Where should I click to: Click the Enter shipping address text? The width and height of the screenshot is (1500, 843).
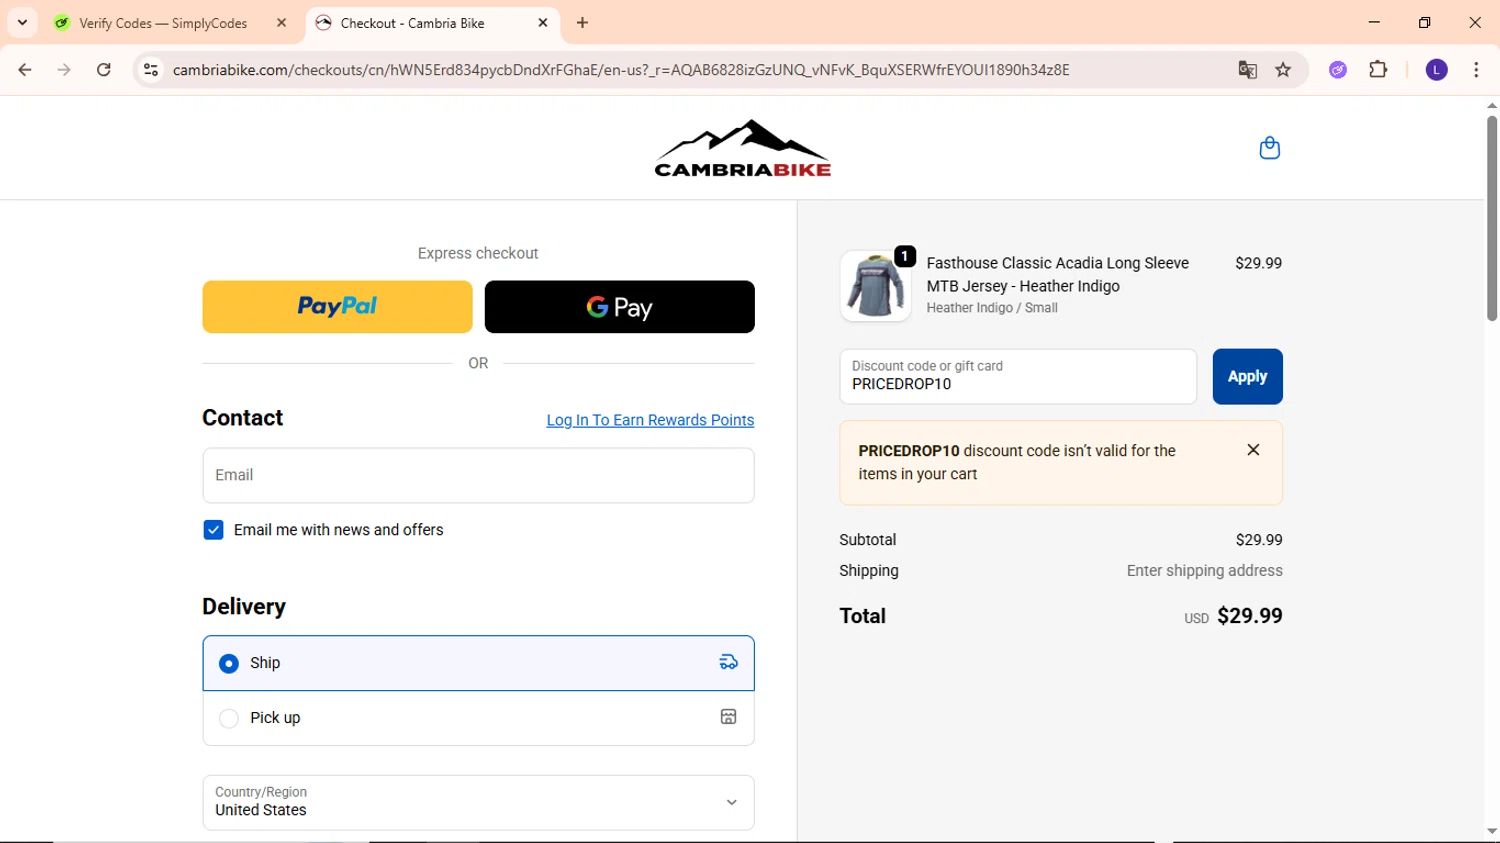pos(1204,571)
